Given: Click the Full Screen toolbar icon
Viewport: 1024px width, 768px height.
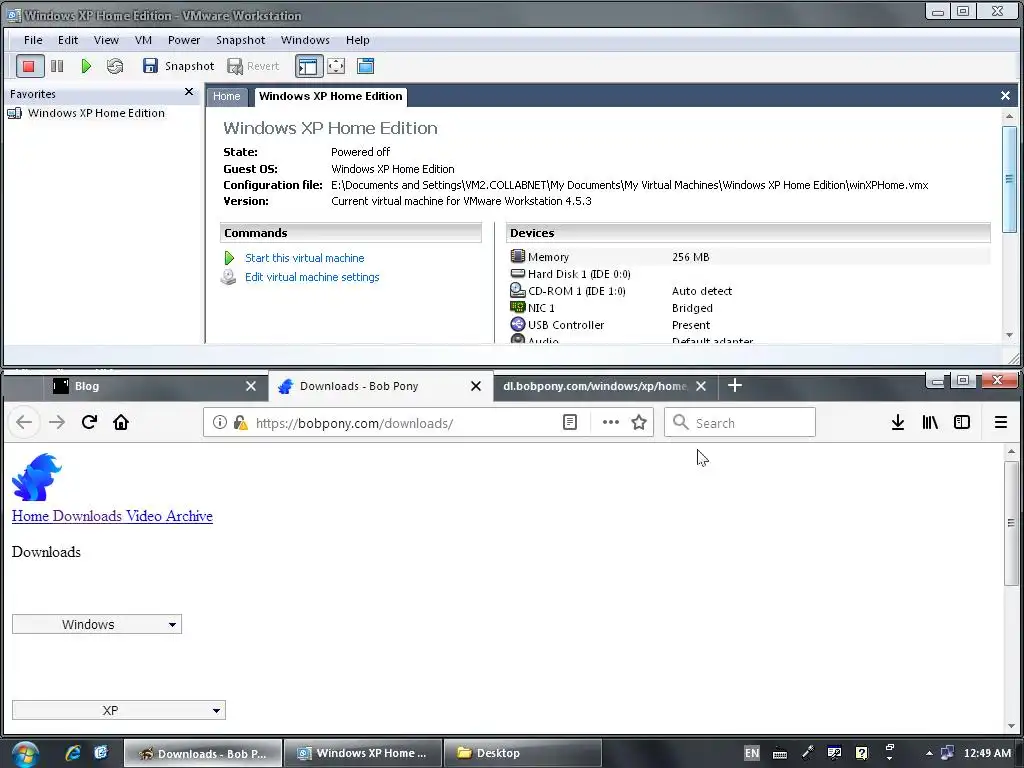Looking at the screenshot, I should [336, 66].
